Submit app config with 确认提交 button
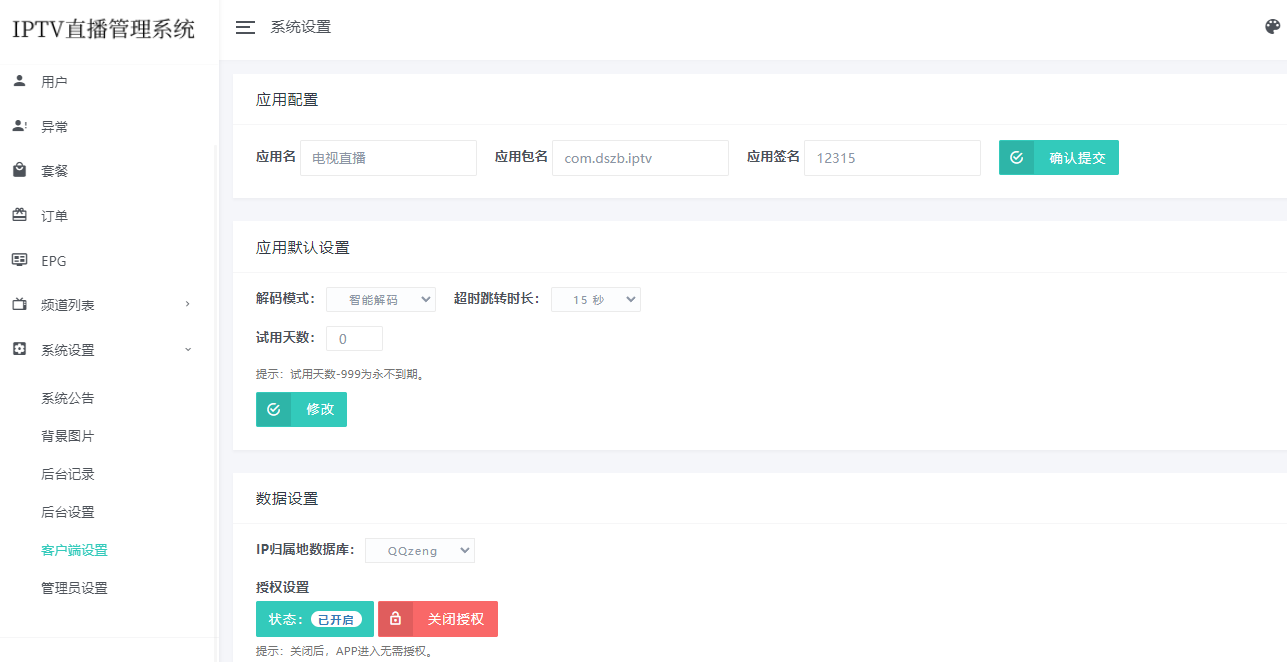The image size is (1287, 662). pos(1058,157)
